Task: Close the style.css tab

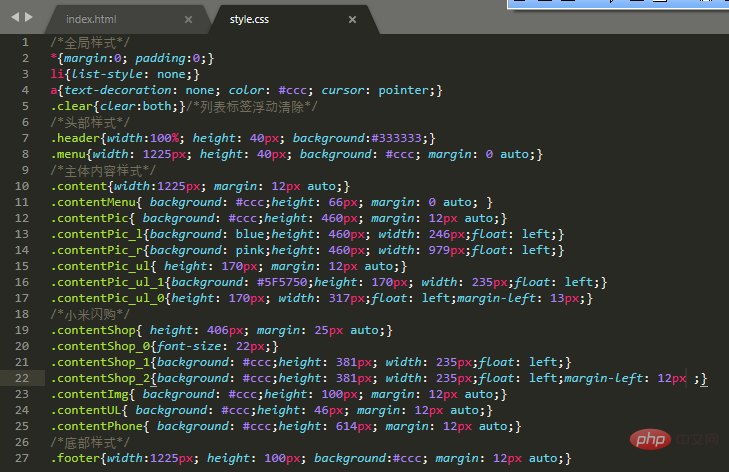Action: [x=352, y=20]
